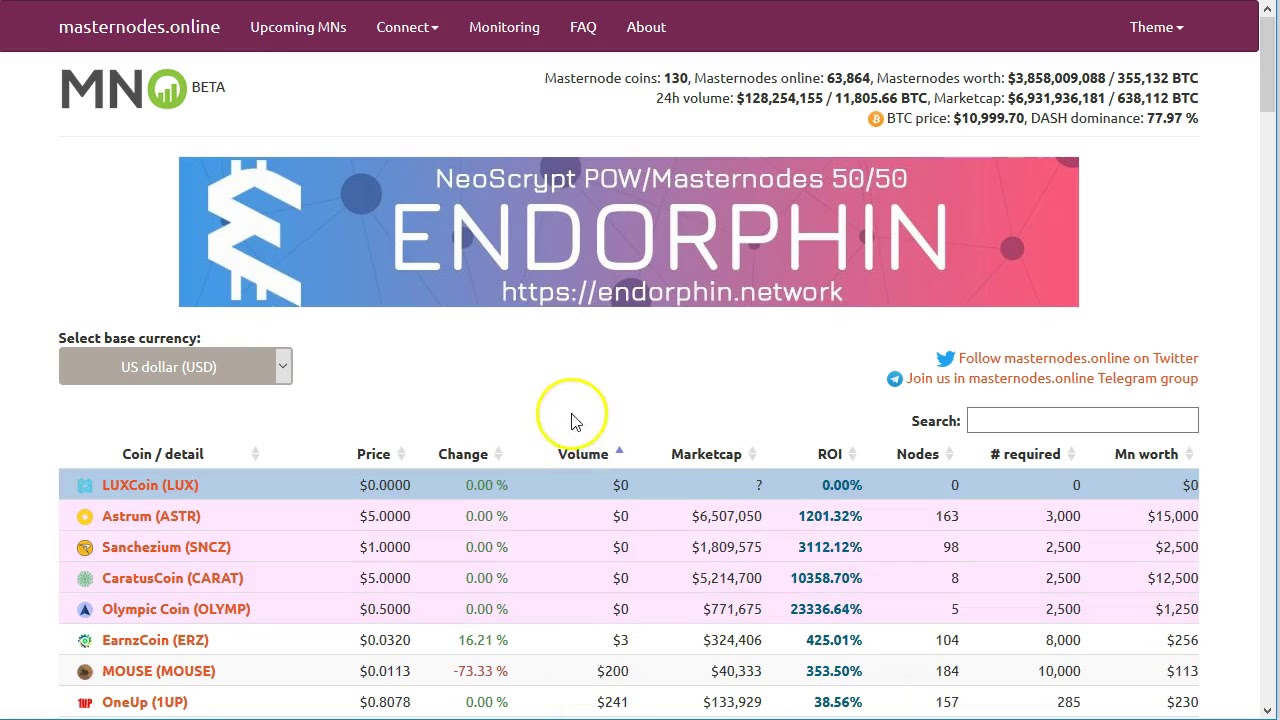
Task: Sort table by Marketcap column
Action: click(x=706, y=454)
